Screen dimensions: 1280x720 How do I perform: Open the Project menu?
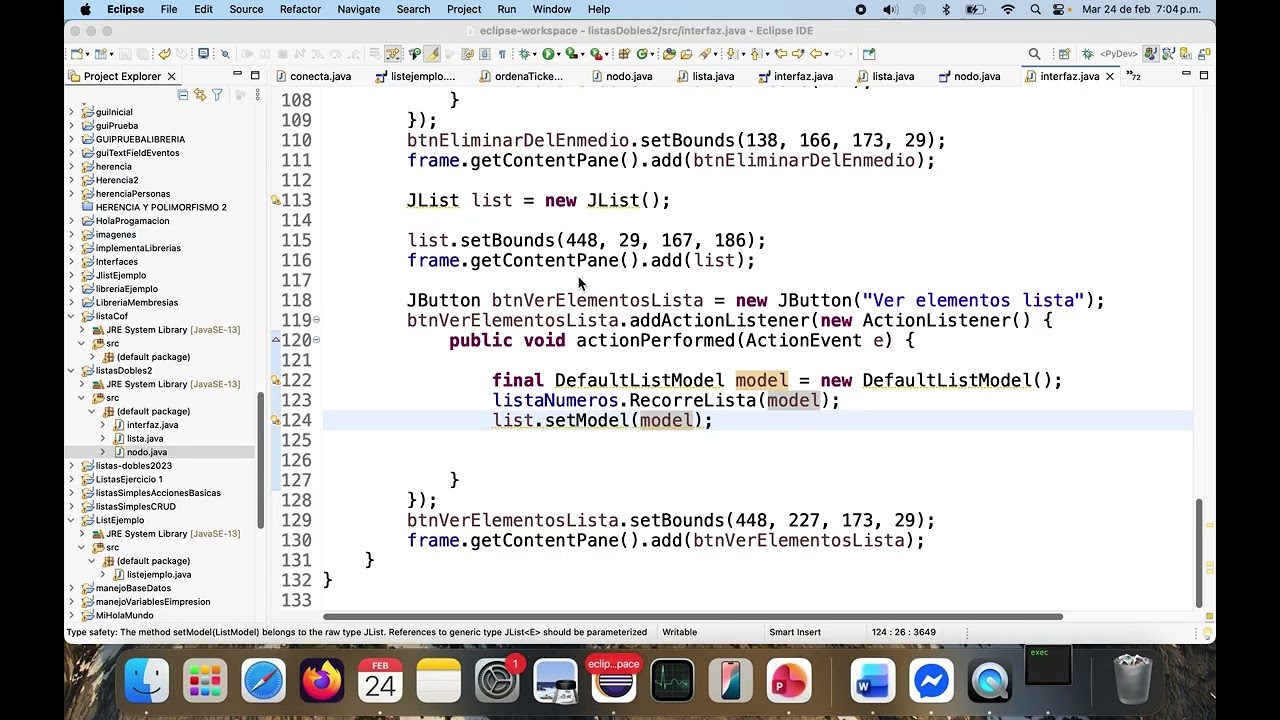click(x=464, y=9)
